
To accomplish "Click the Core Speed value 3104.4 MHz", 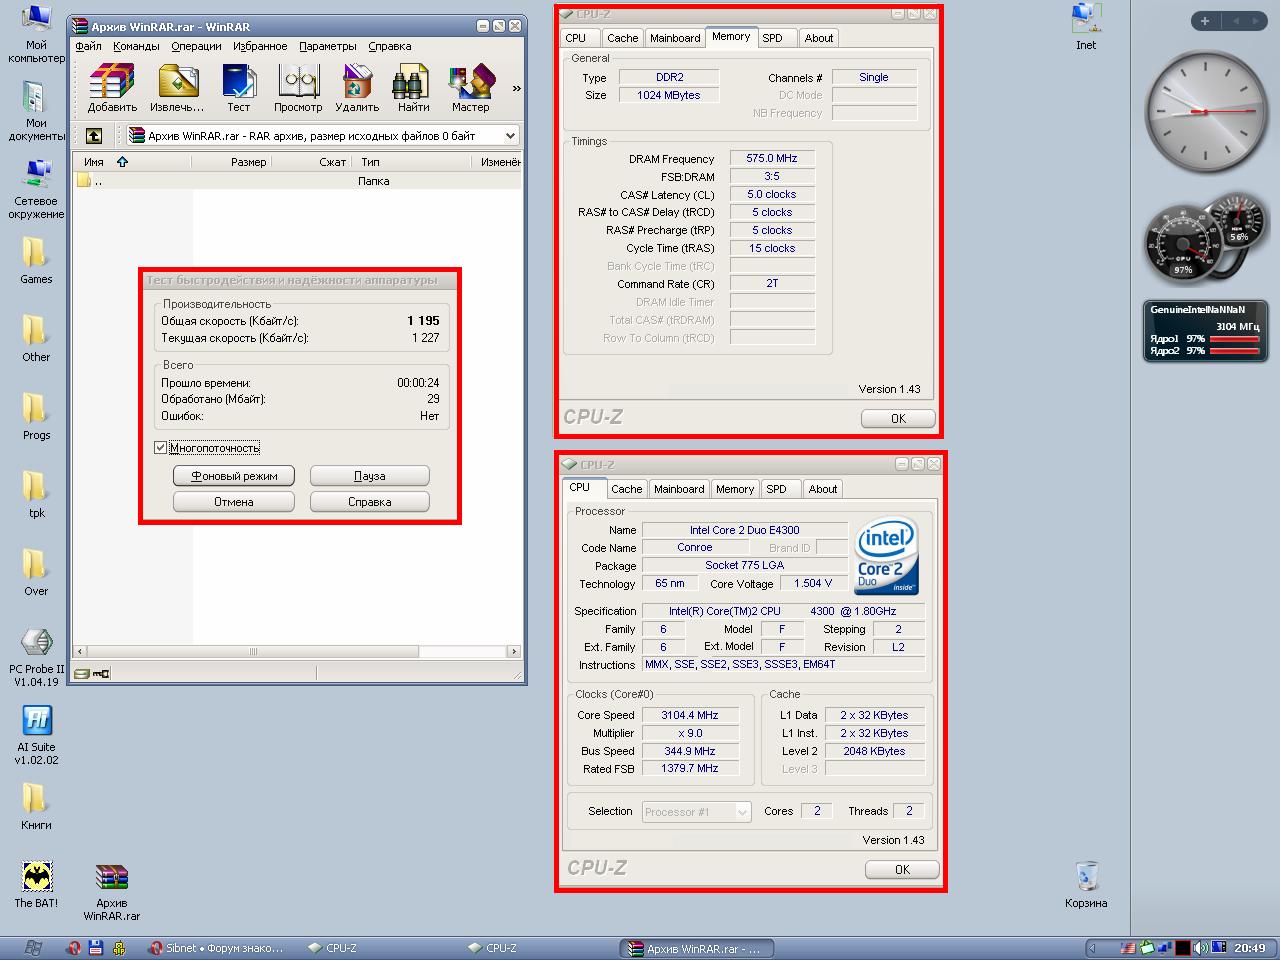I will coord(690,715).
